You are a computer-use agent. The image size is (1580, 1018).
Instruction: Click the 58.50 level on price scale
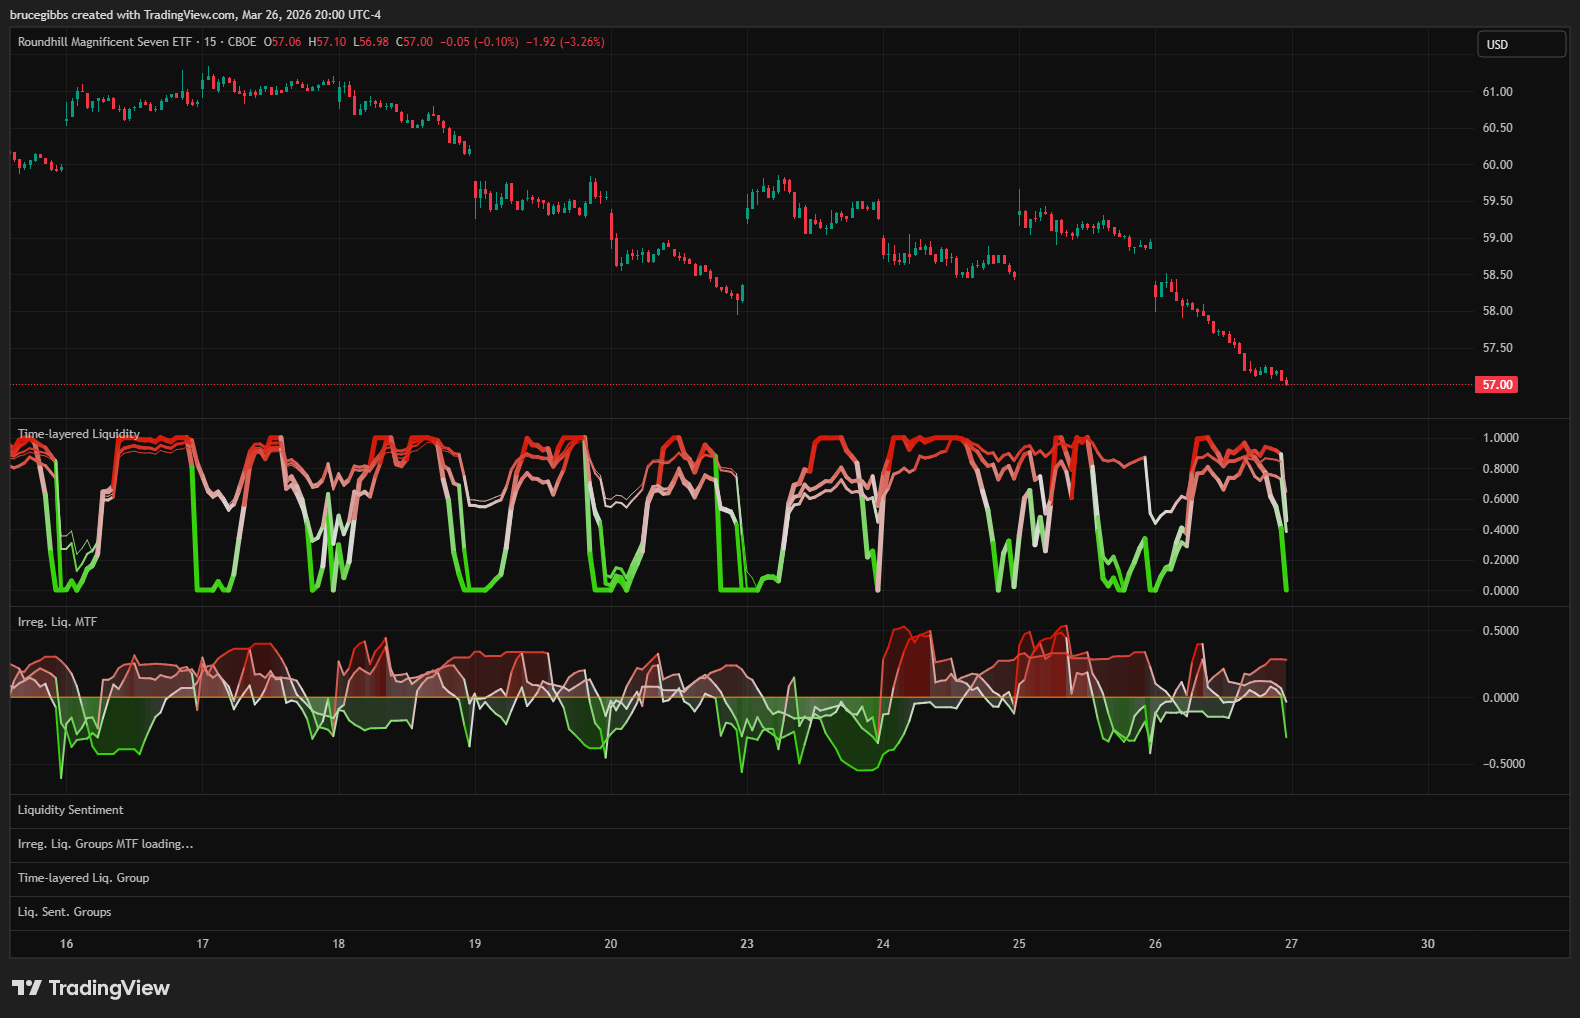(x=1497, y=275)
